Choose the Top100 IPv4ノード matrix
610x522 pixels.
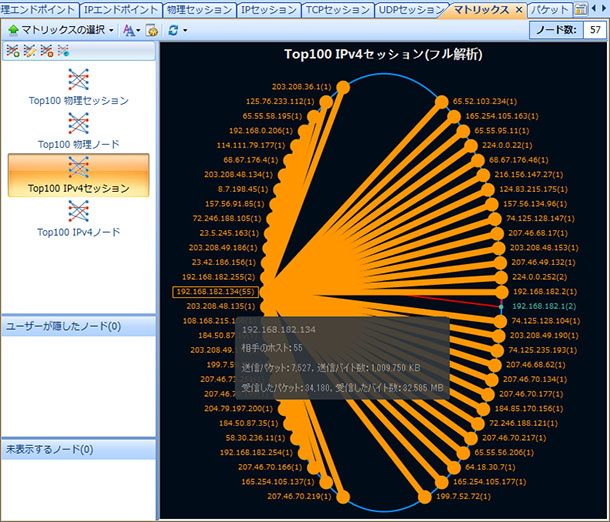[78, 210]
